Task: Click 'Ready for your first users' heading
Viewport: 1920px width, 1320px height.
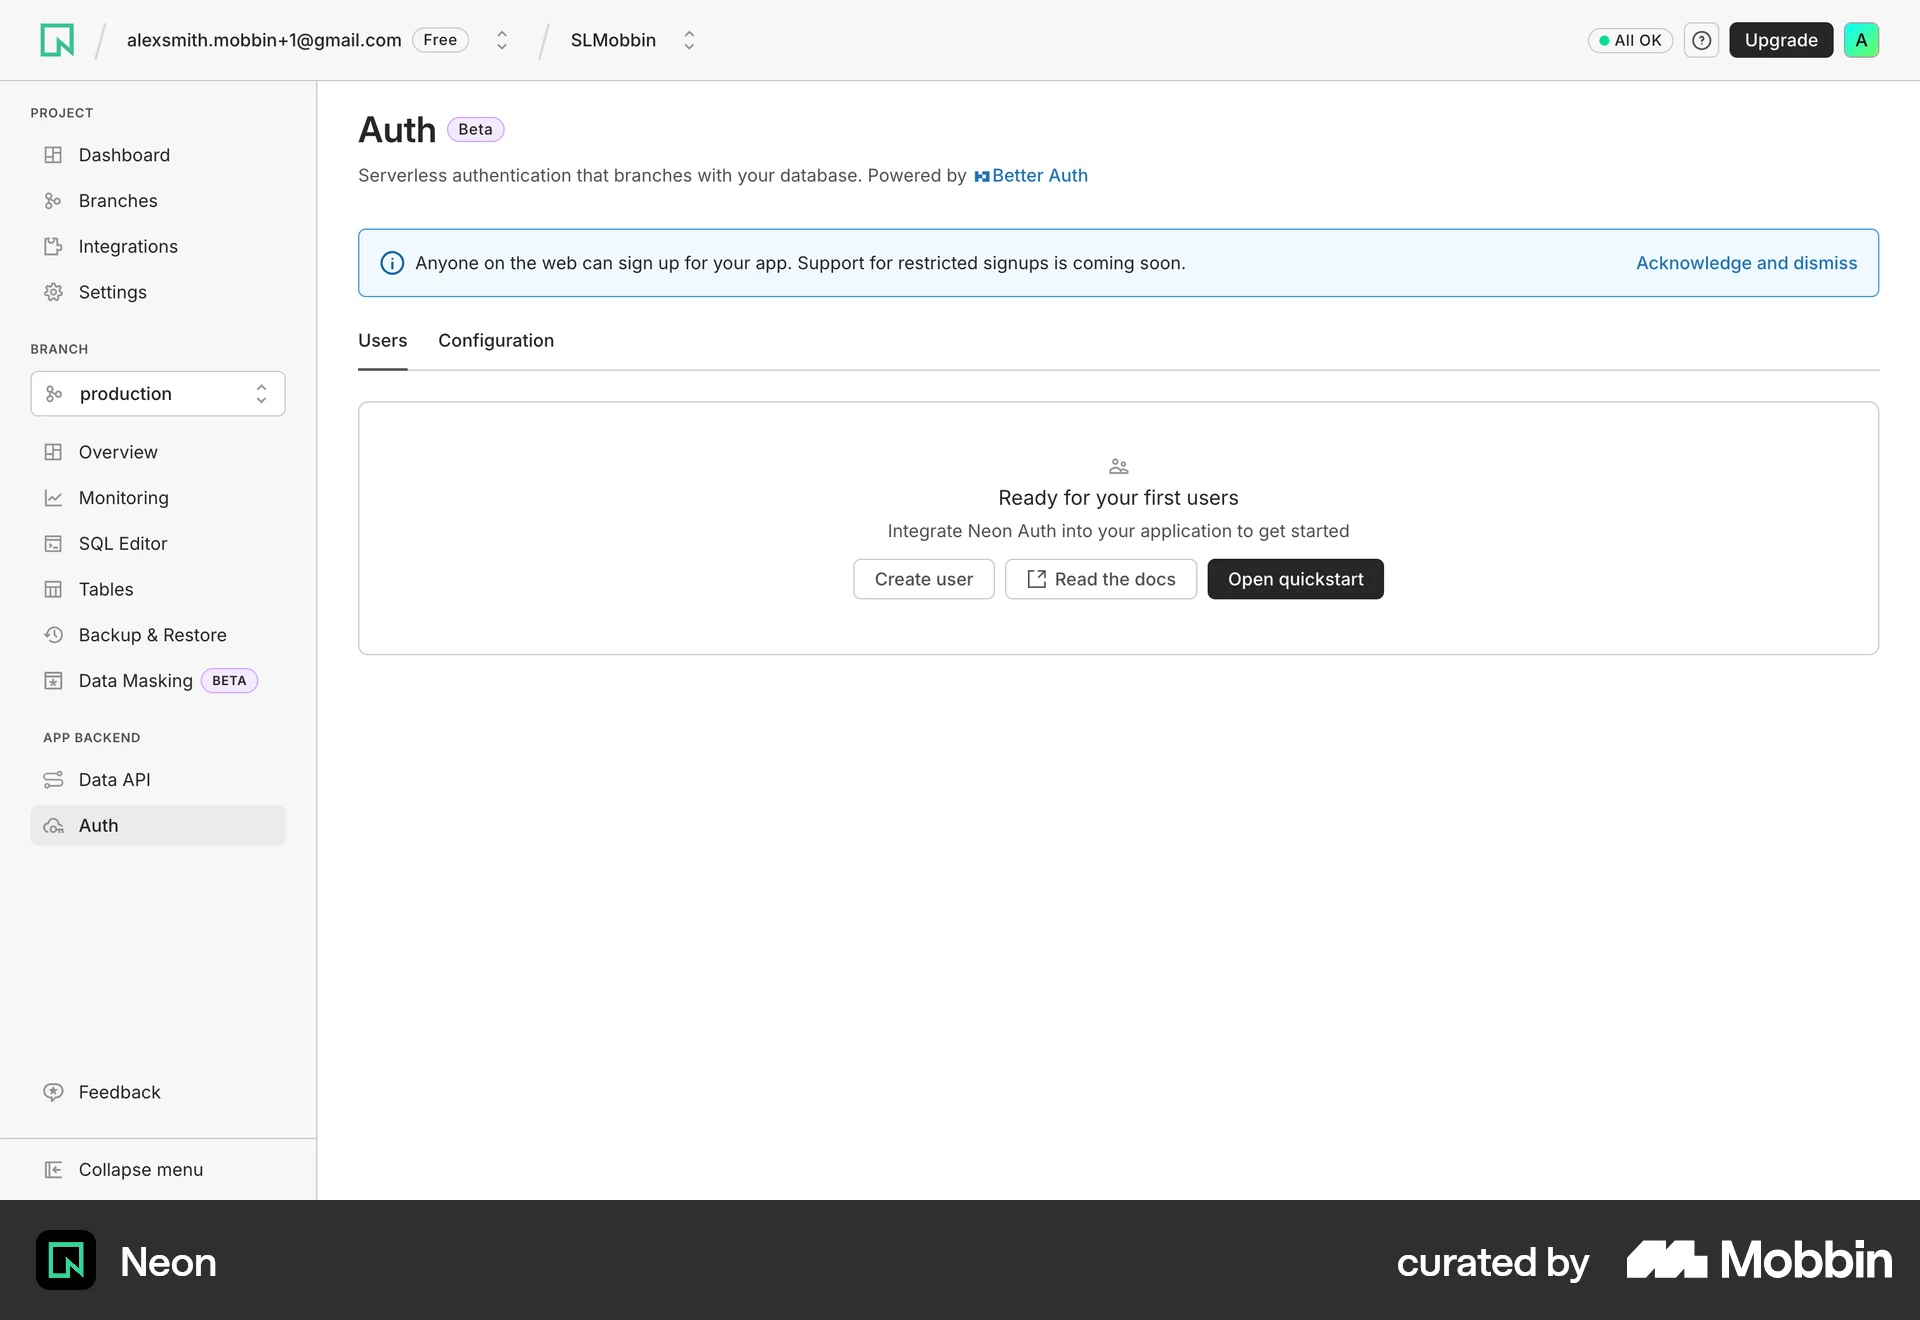Action: click(1118, 498)
